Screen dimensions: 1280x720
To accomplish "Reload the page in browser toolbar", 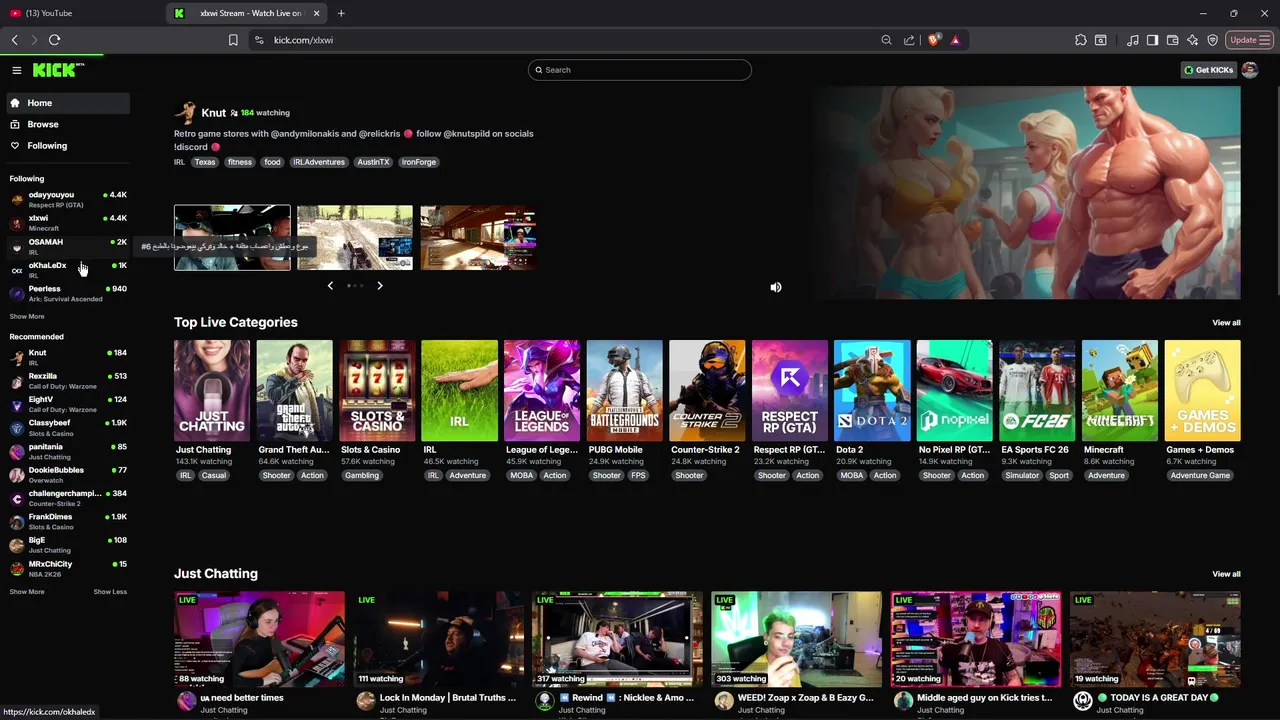I will [x=54, y=40].
